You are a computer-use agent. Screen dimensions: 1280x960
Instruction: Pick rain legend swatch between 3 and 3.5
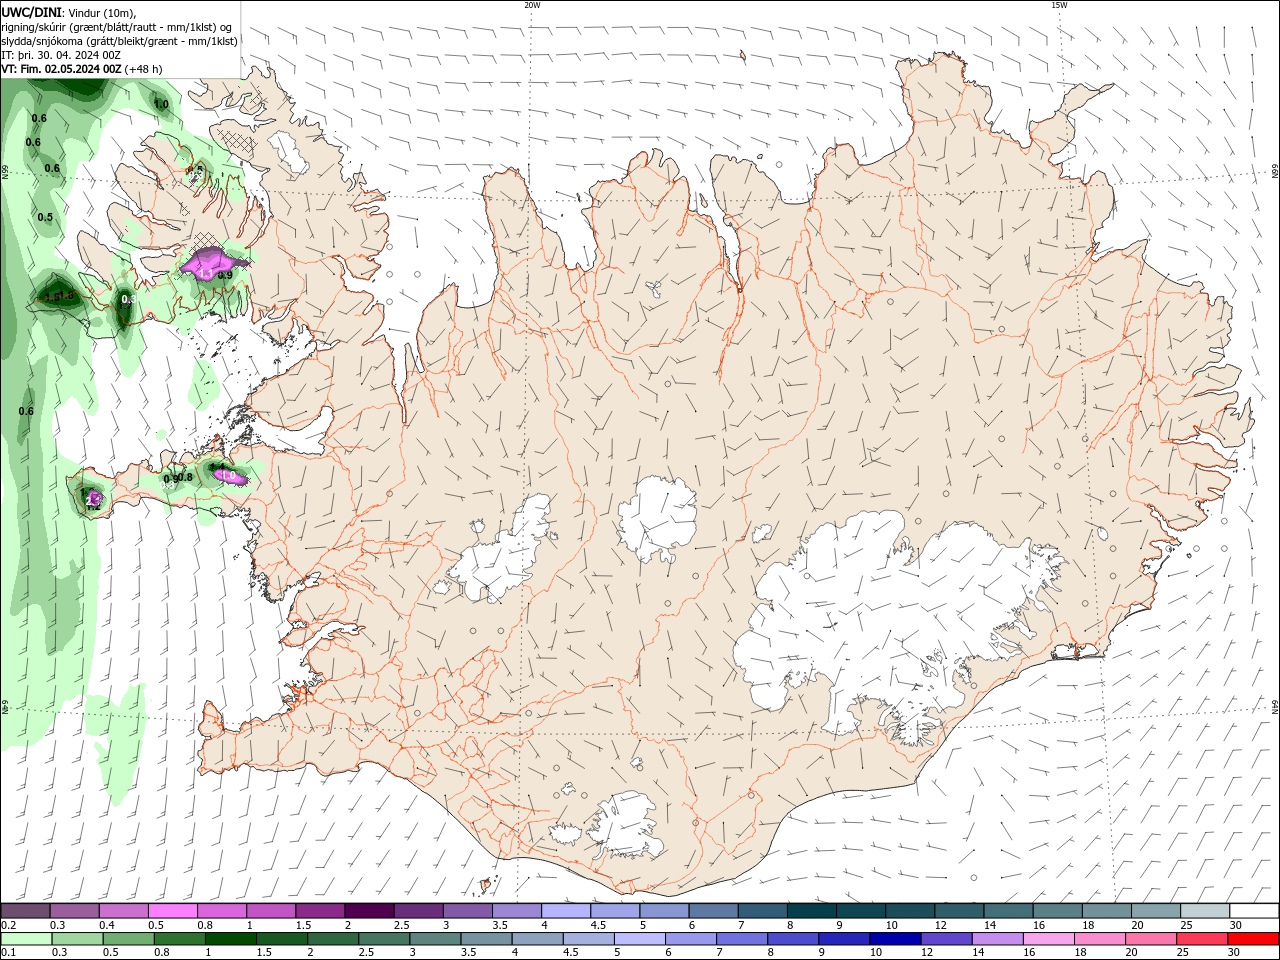tap(435, 939)
